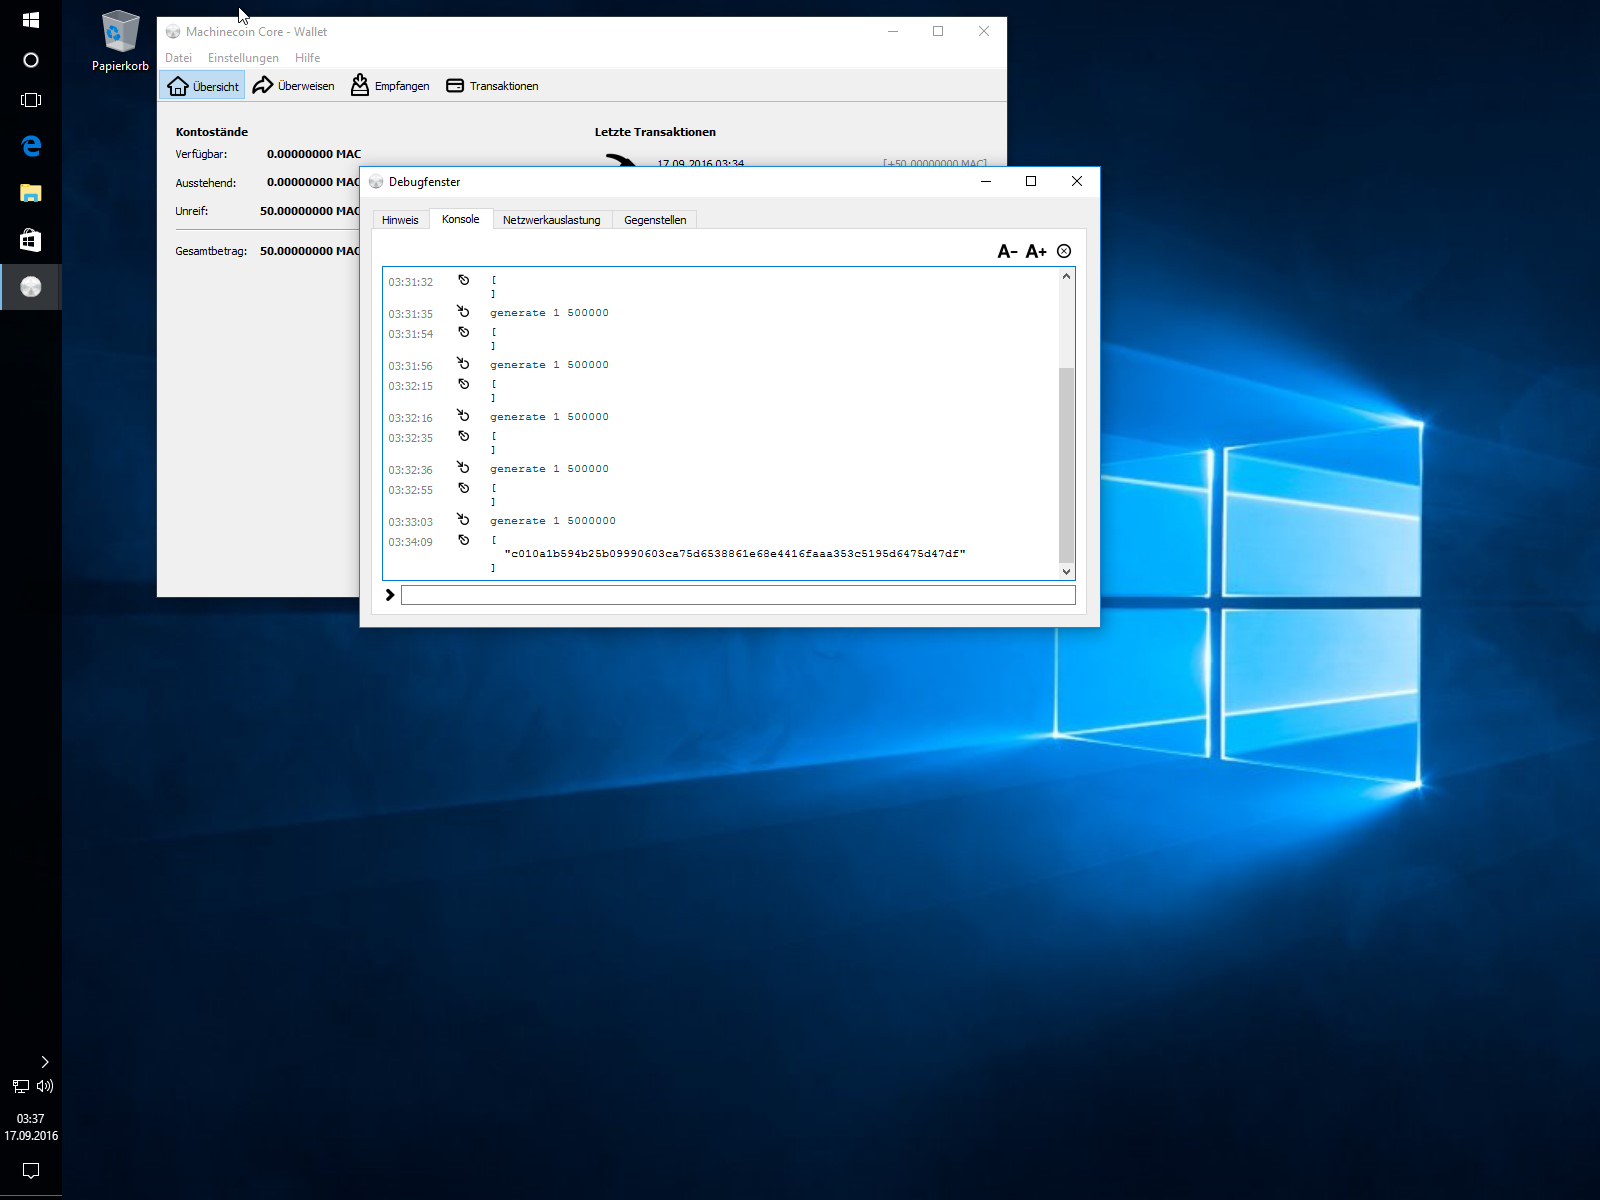Click the 'generate 1 500000' entry at 03:32:36
1600x1200 pixels.
(x=549, y=469)
